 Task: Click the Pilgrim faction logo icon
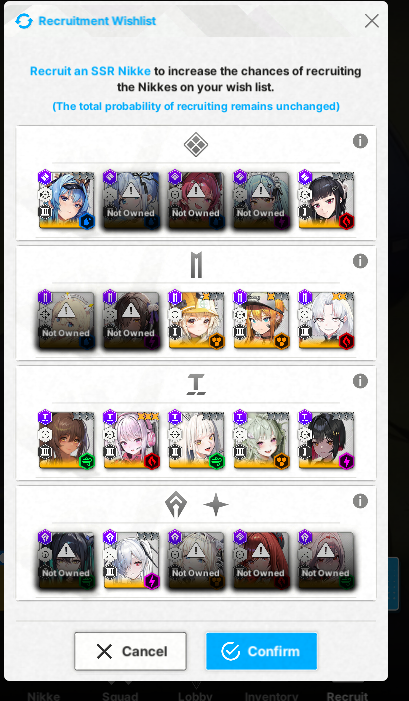pos(176,505)
